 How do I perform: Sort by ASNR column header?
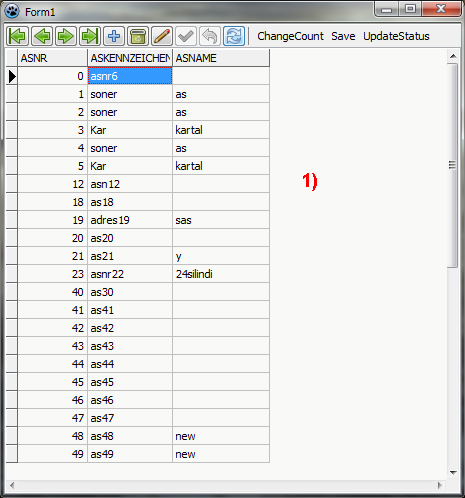52,58
